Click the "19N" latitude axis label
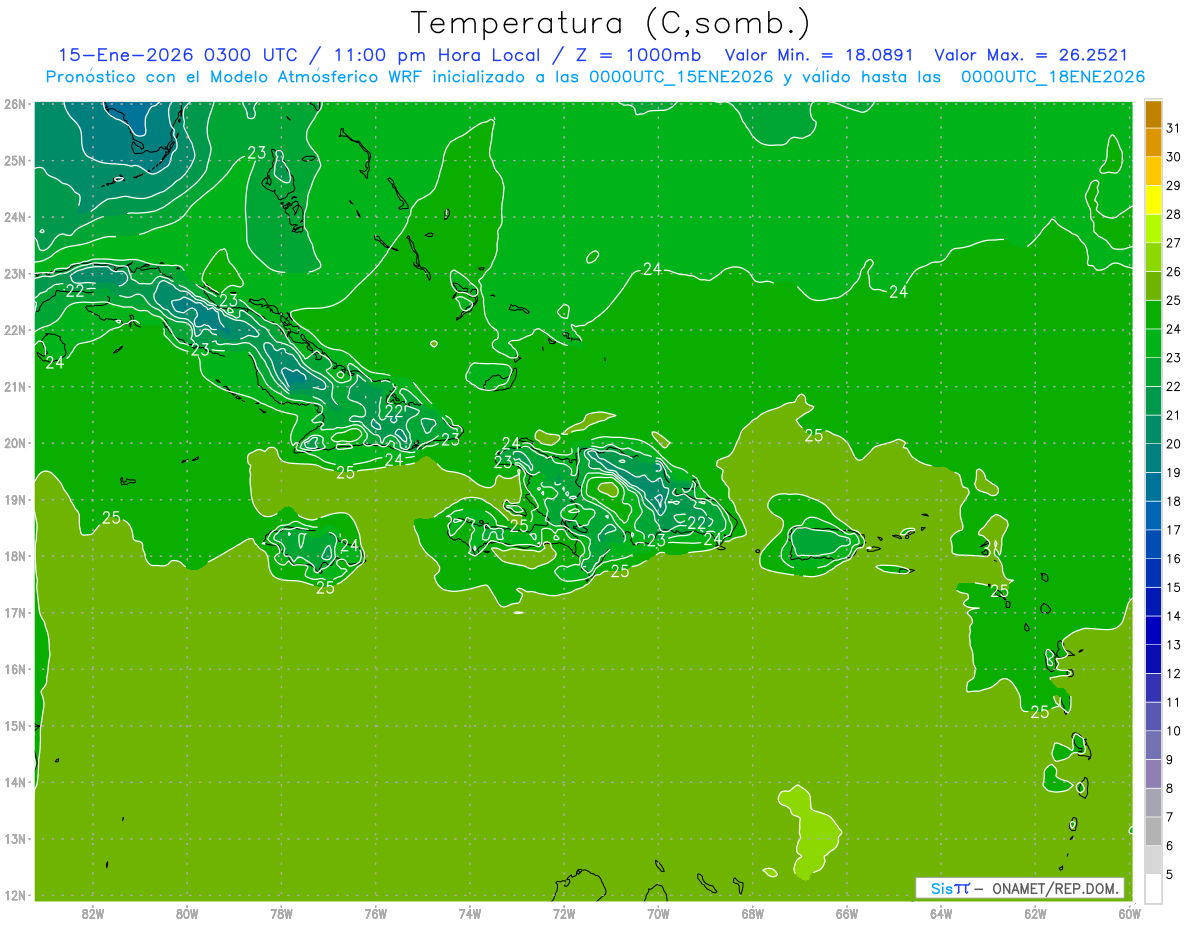This screenshot has width=1200, height=927. pos(14,499)
